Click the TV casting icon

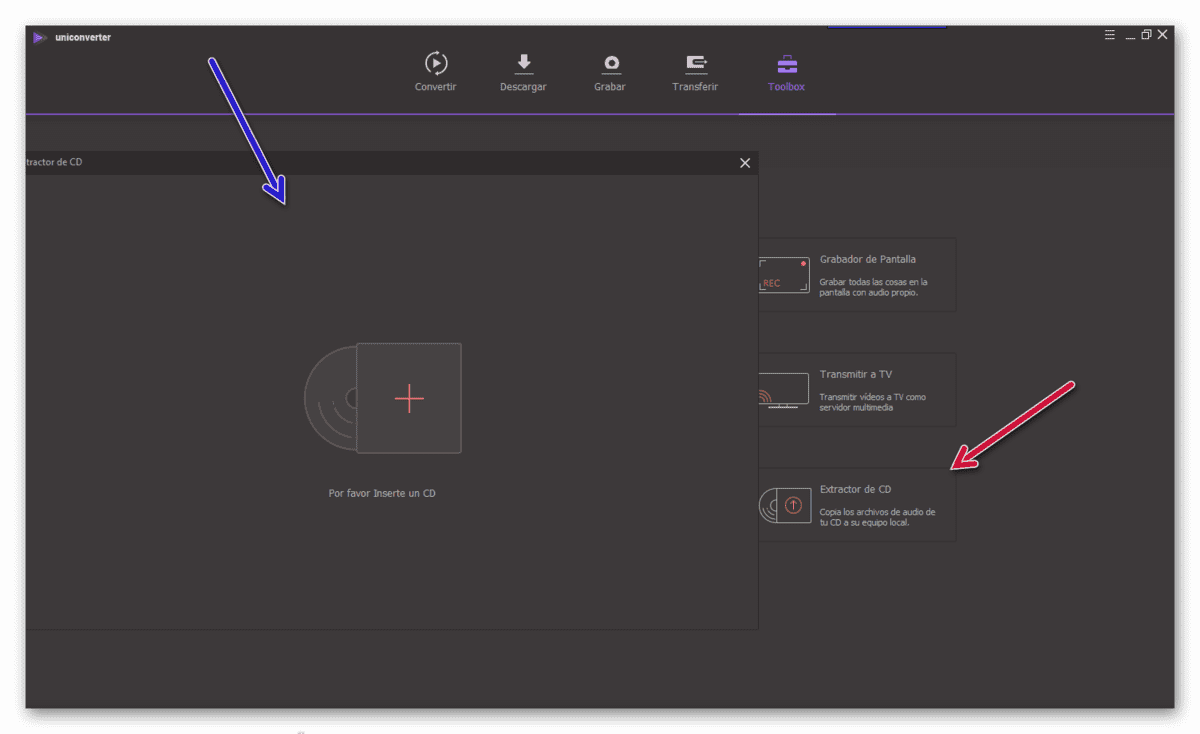783,390
